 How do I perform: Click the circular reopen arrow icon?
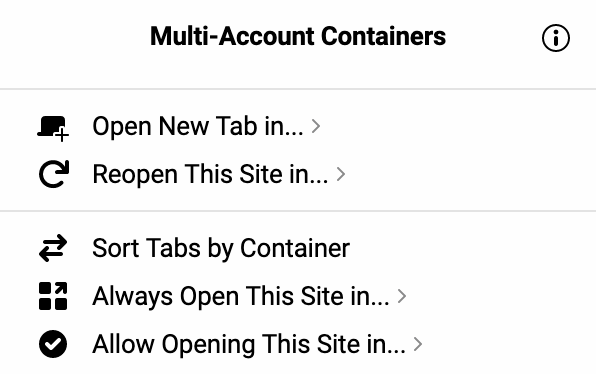(x=54, y=174)
